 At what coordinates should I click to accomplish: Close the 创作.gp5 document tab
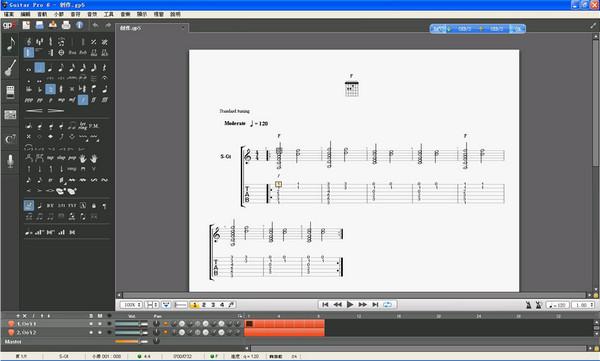[183, 28]
